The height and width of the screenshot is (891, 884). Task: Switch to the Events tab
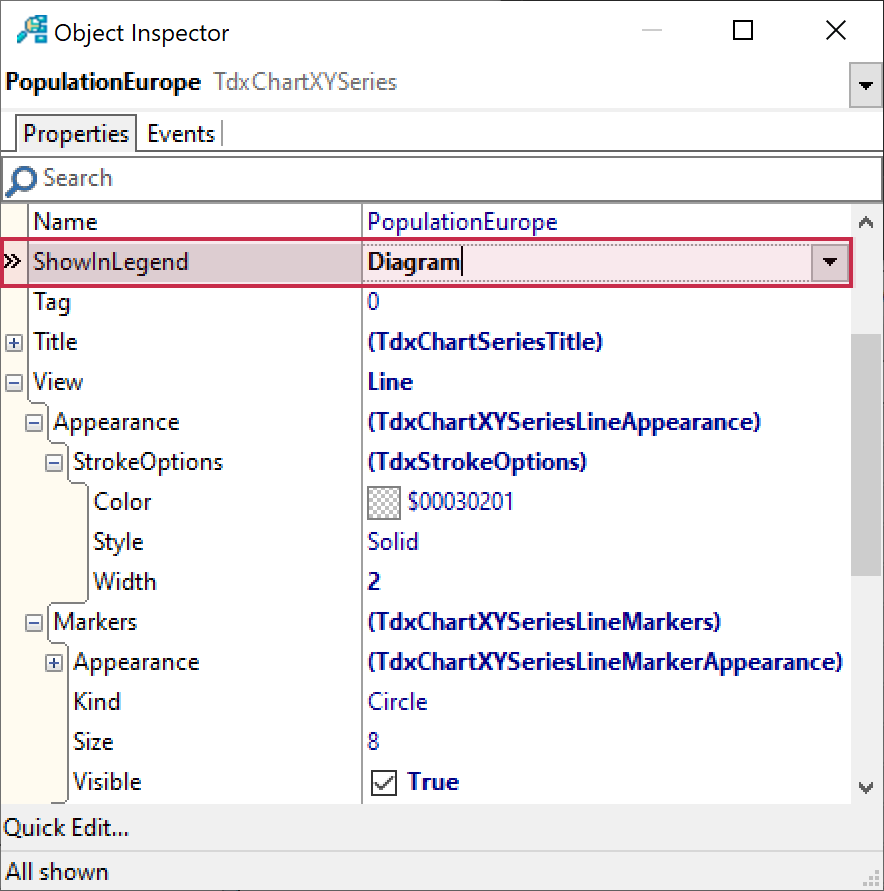click(181, 134)
